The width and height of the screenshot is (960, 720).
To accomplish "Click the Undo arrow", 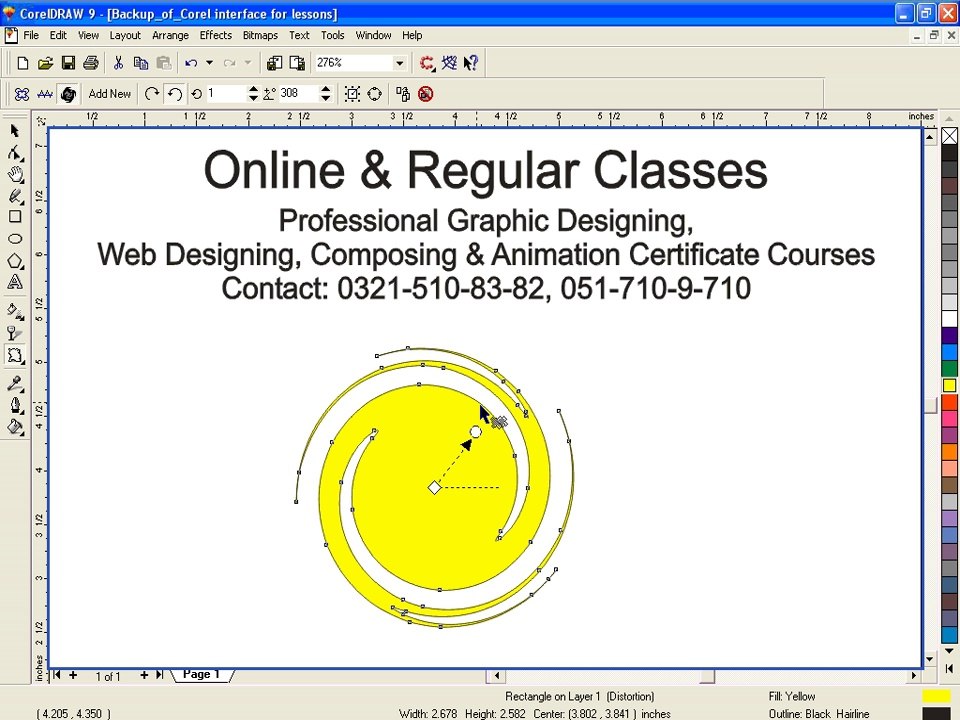I will [x=191, y=62].
